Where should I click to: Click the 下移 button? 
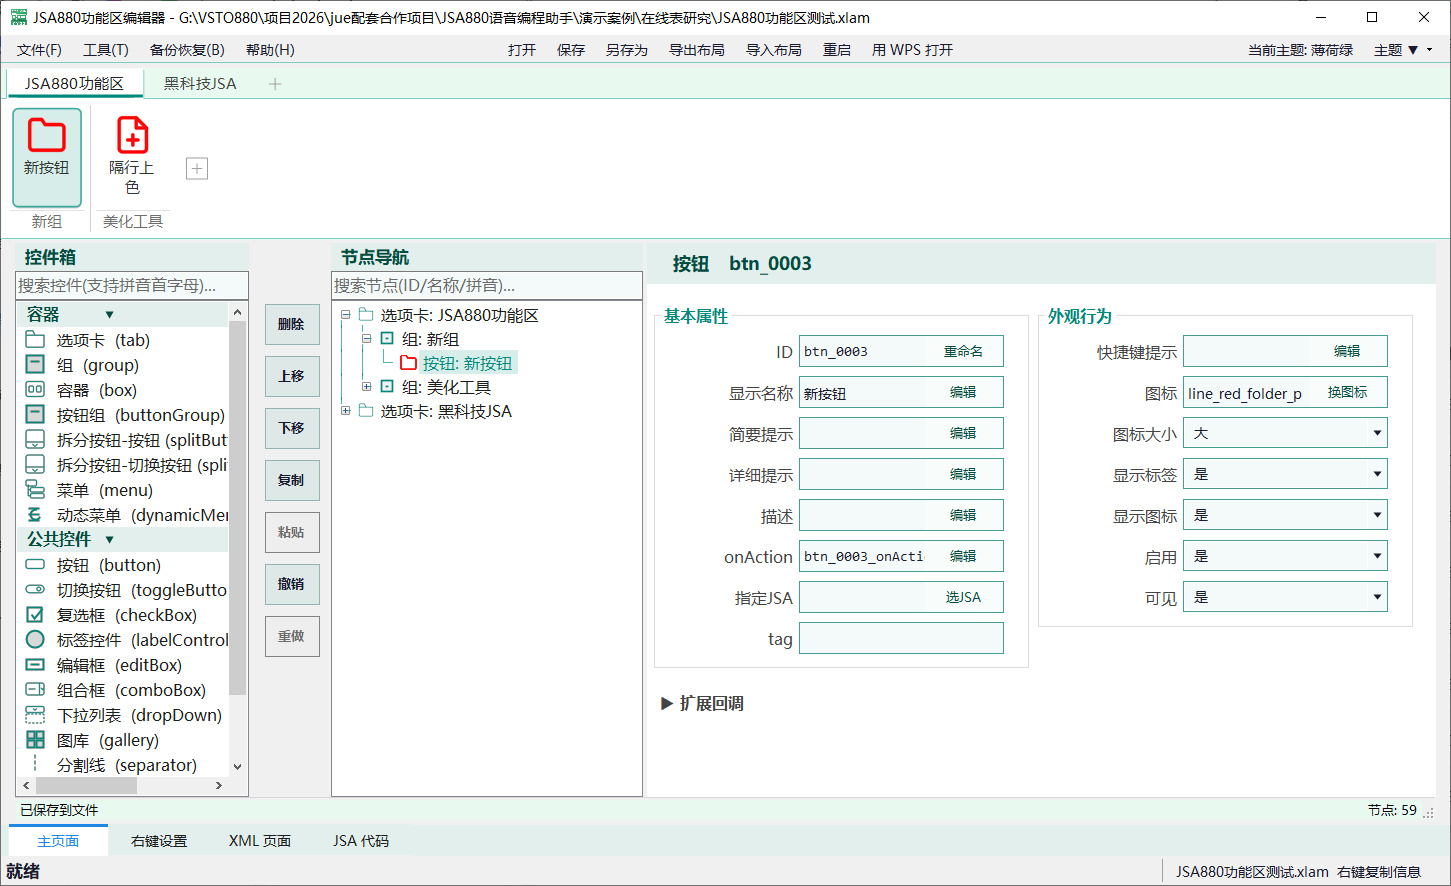(292, 428)
